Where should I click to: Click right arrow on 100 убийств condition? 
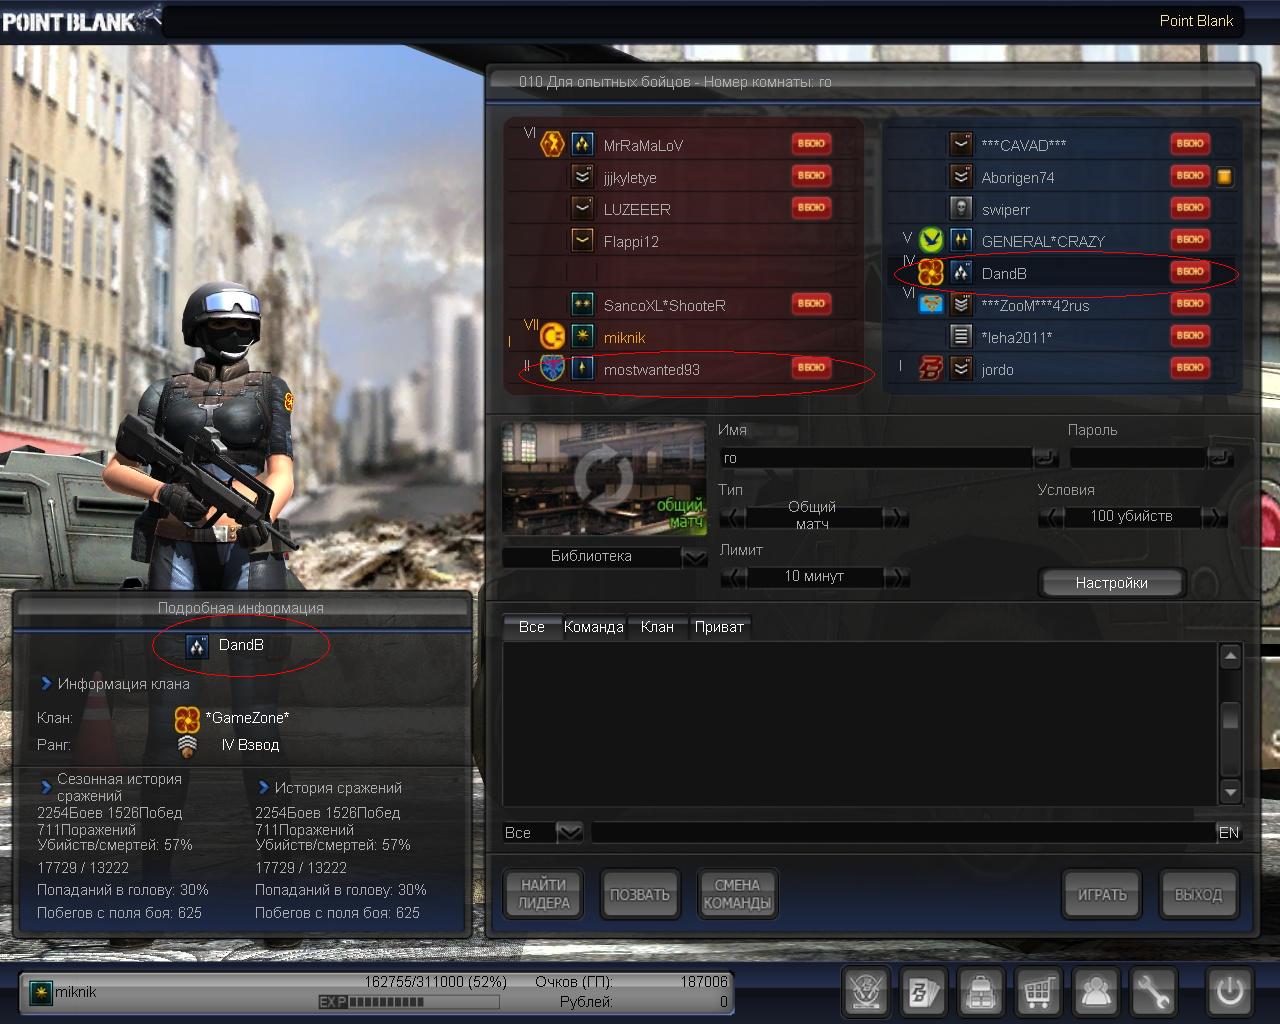click(x=1213, y=517)
